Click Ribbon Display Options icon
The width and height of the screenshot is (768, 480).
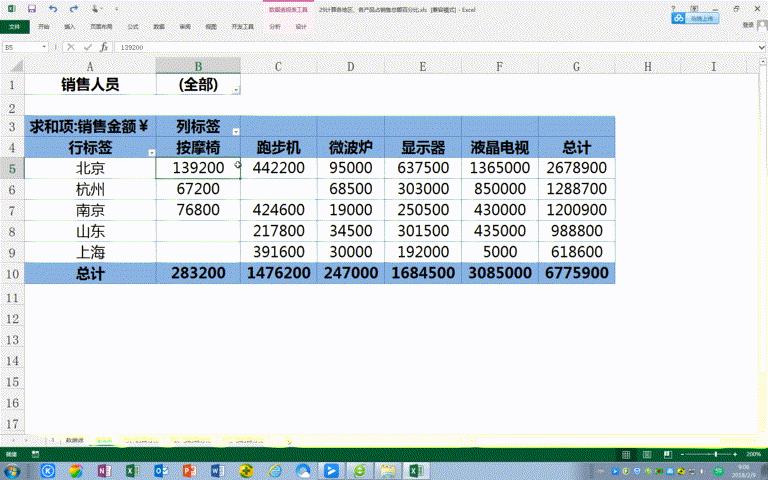(x=694, y=9)
